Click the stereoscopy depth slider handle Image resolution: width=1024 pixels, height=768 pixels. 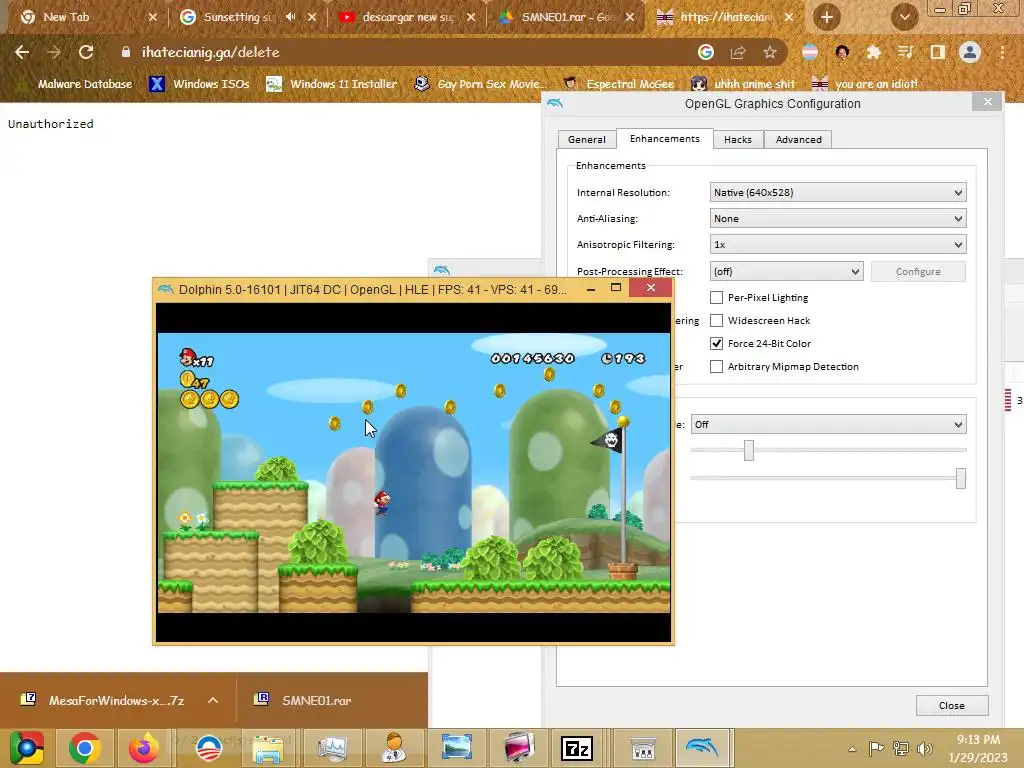[749, 450]
